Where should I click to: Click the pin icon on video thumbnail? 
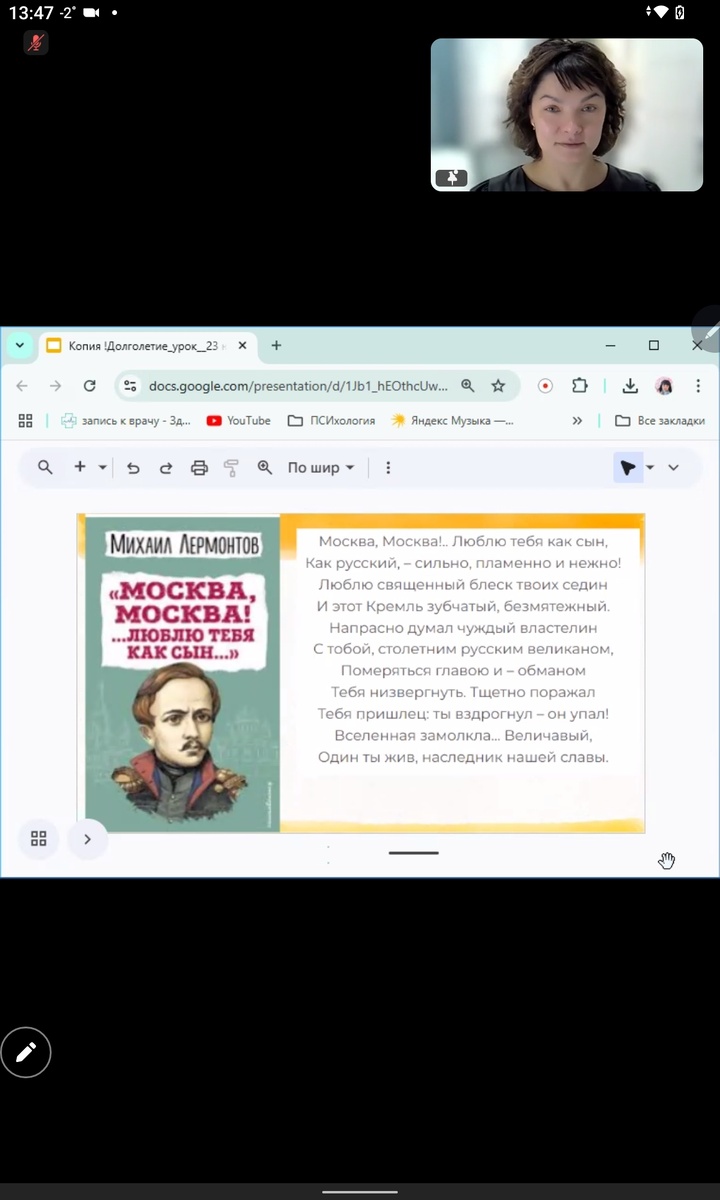[x=451, y=178]
